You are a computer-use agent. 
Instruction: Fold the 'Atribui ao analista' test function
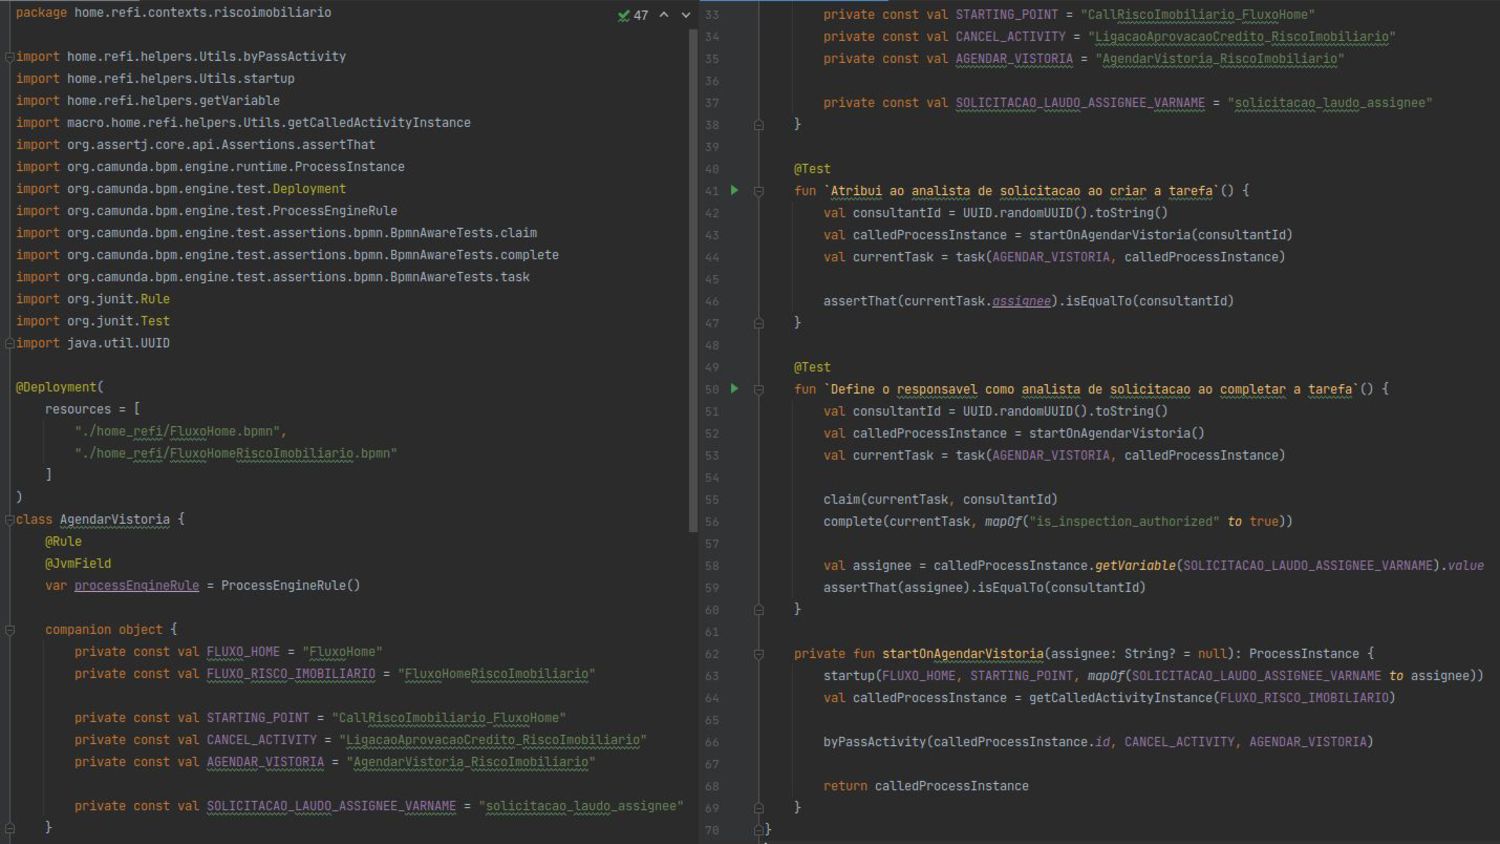[758, 190]
